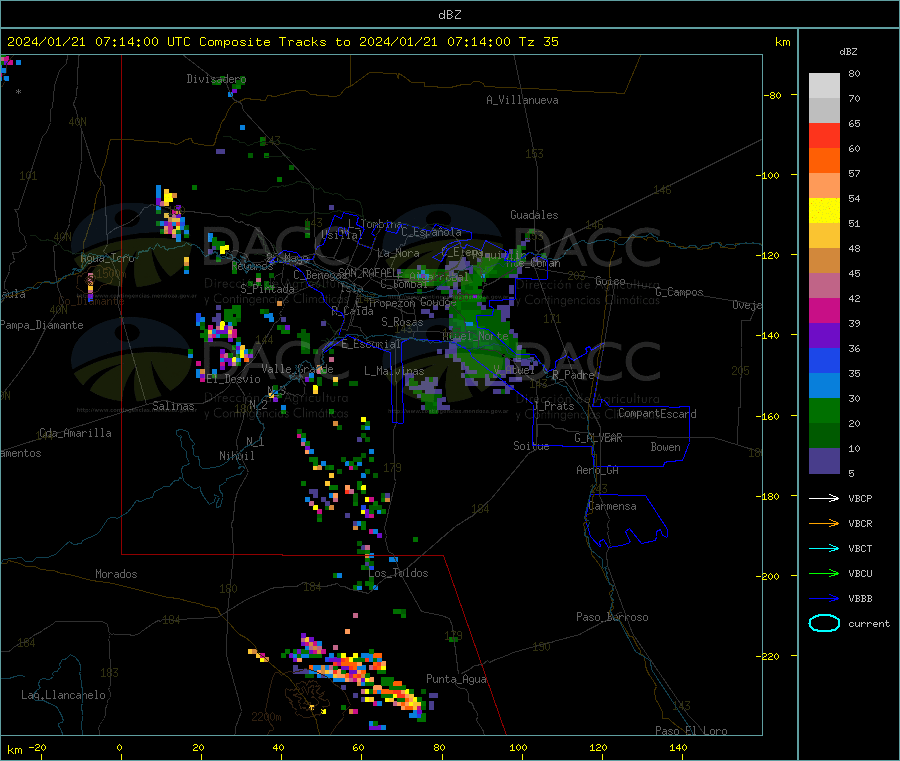The image size is (900, 761).
Task: Click the 'Paso_El_Loro' map label
Action: pyautogui.click(x=691, y=731)
